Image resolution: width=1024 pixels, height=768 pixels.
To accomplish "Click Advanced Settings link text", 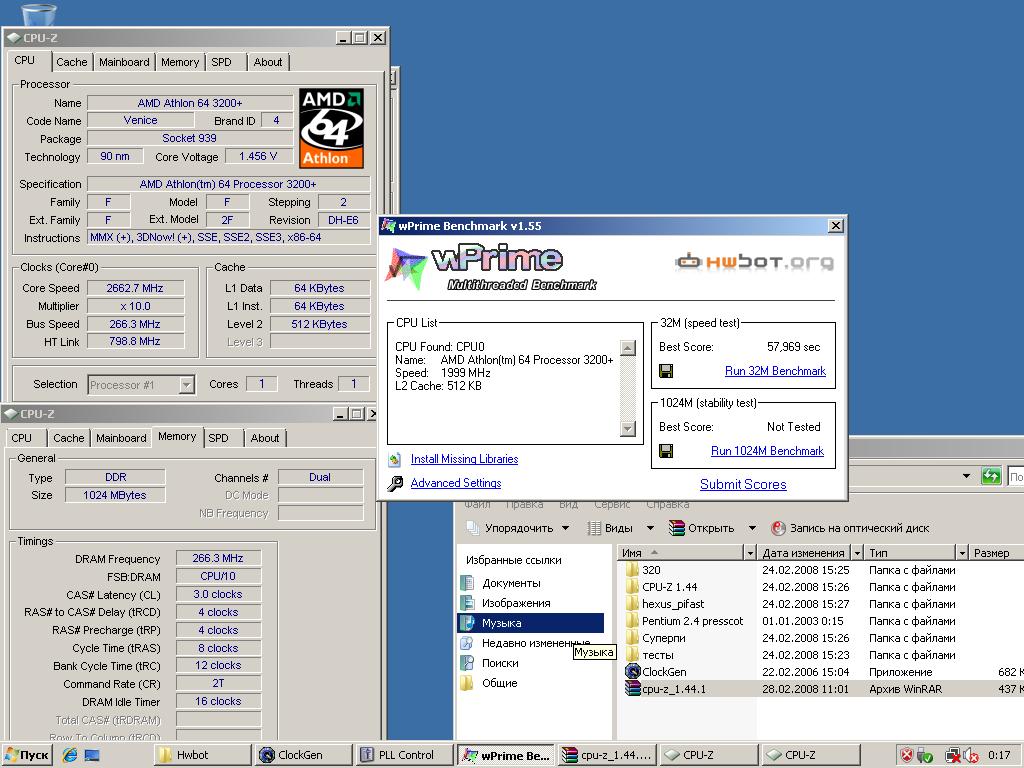I will [456, 483].
